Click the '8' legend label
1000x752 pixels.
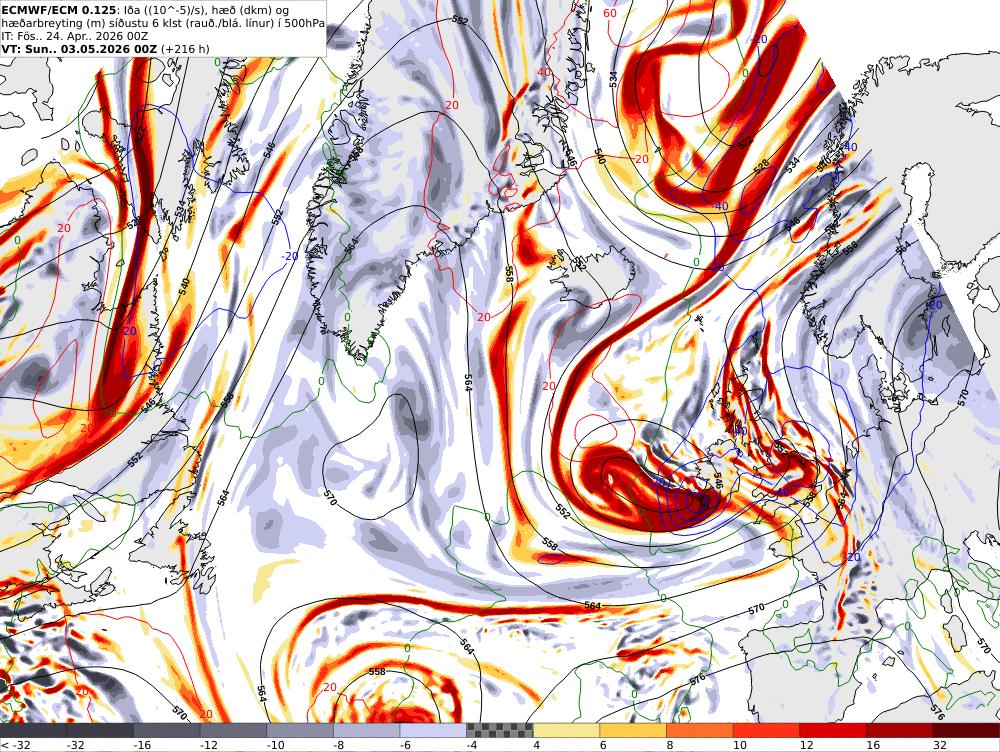(670, 745)
